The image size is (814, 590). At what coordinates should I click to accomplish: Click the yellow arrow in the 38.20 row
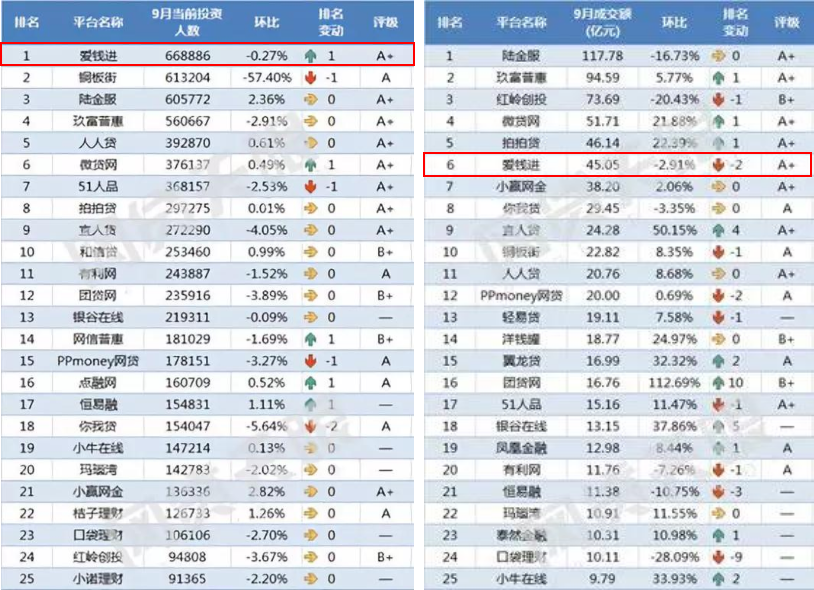tap(718, 187)
